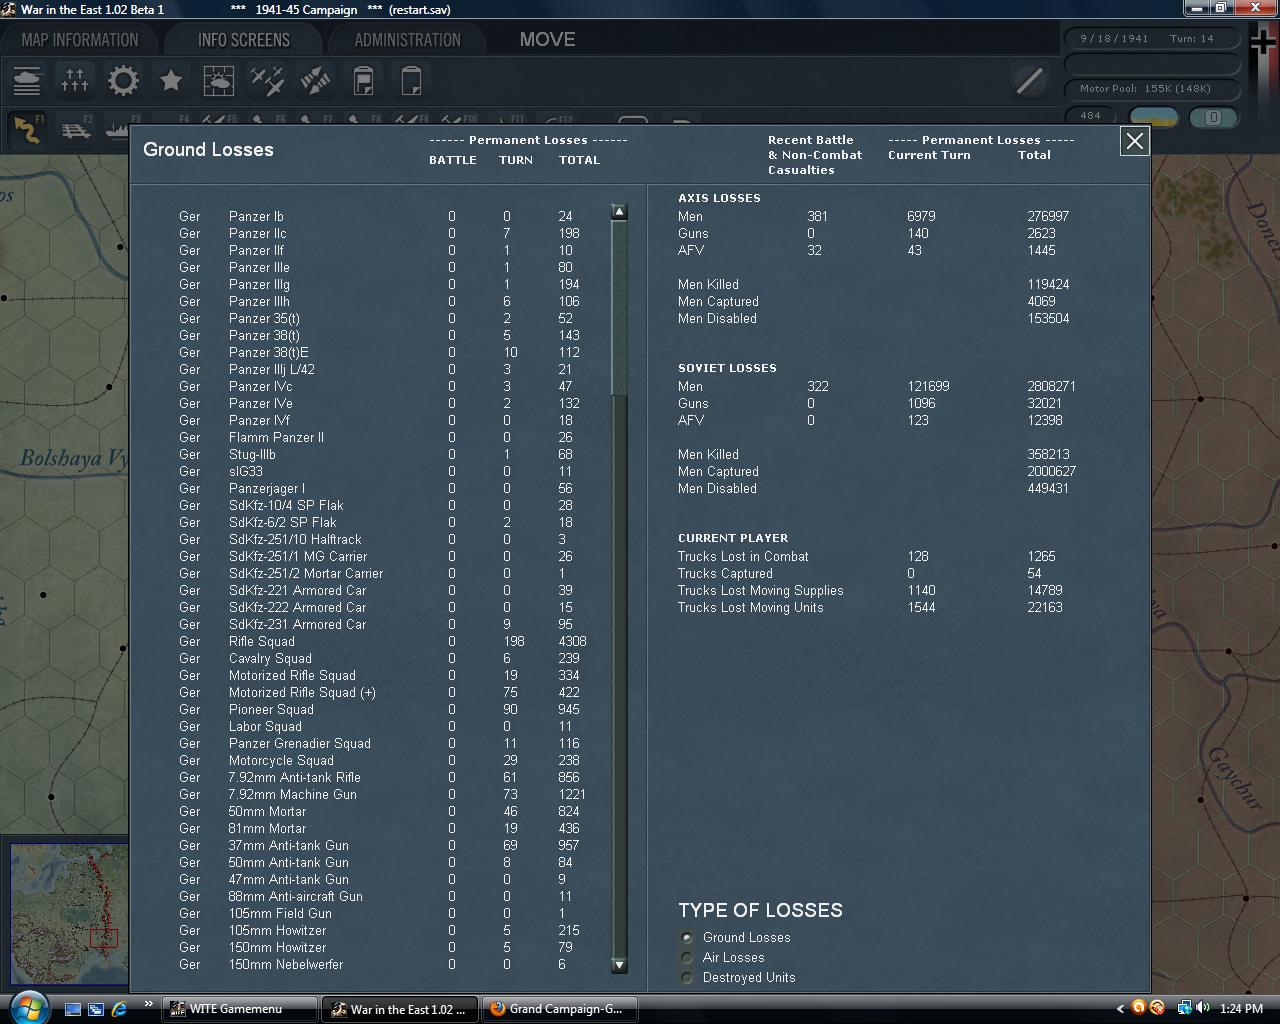Click the 484 counter field
The image size is (1280, 1024).
pos(1091,116)
